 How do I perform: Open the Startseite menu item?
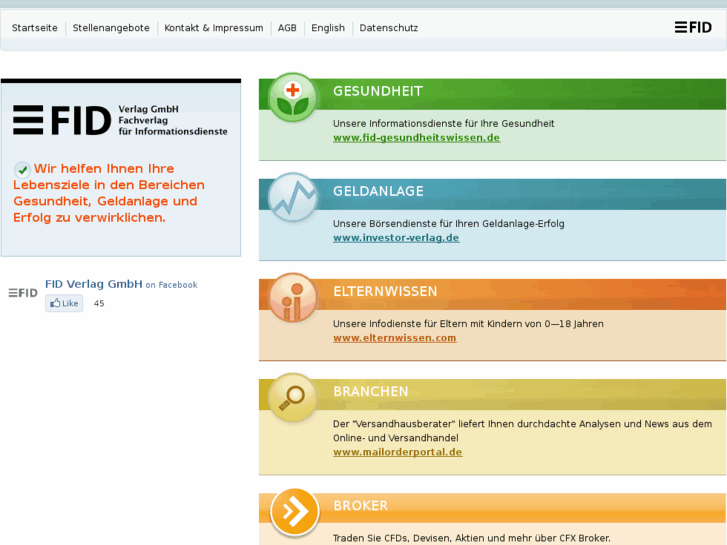tap(35, 28)
